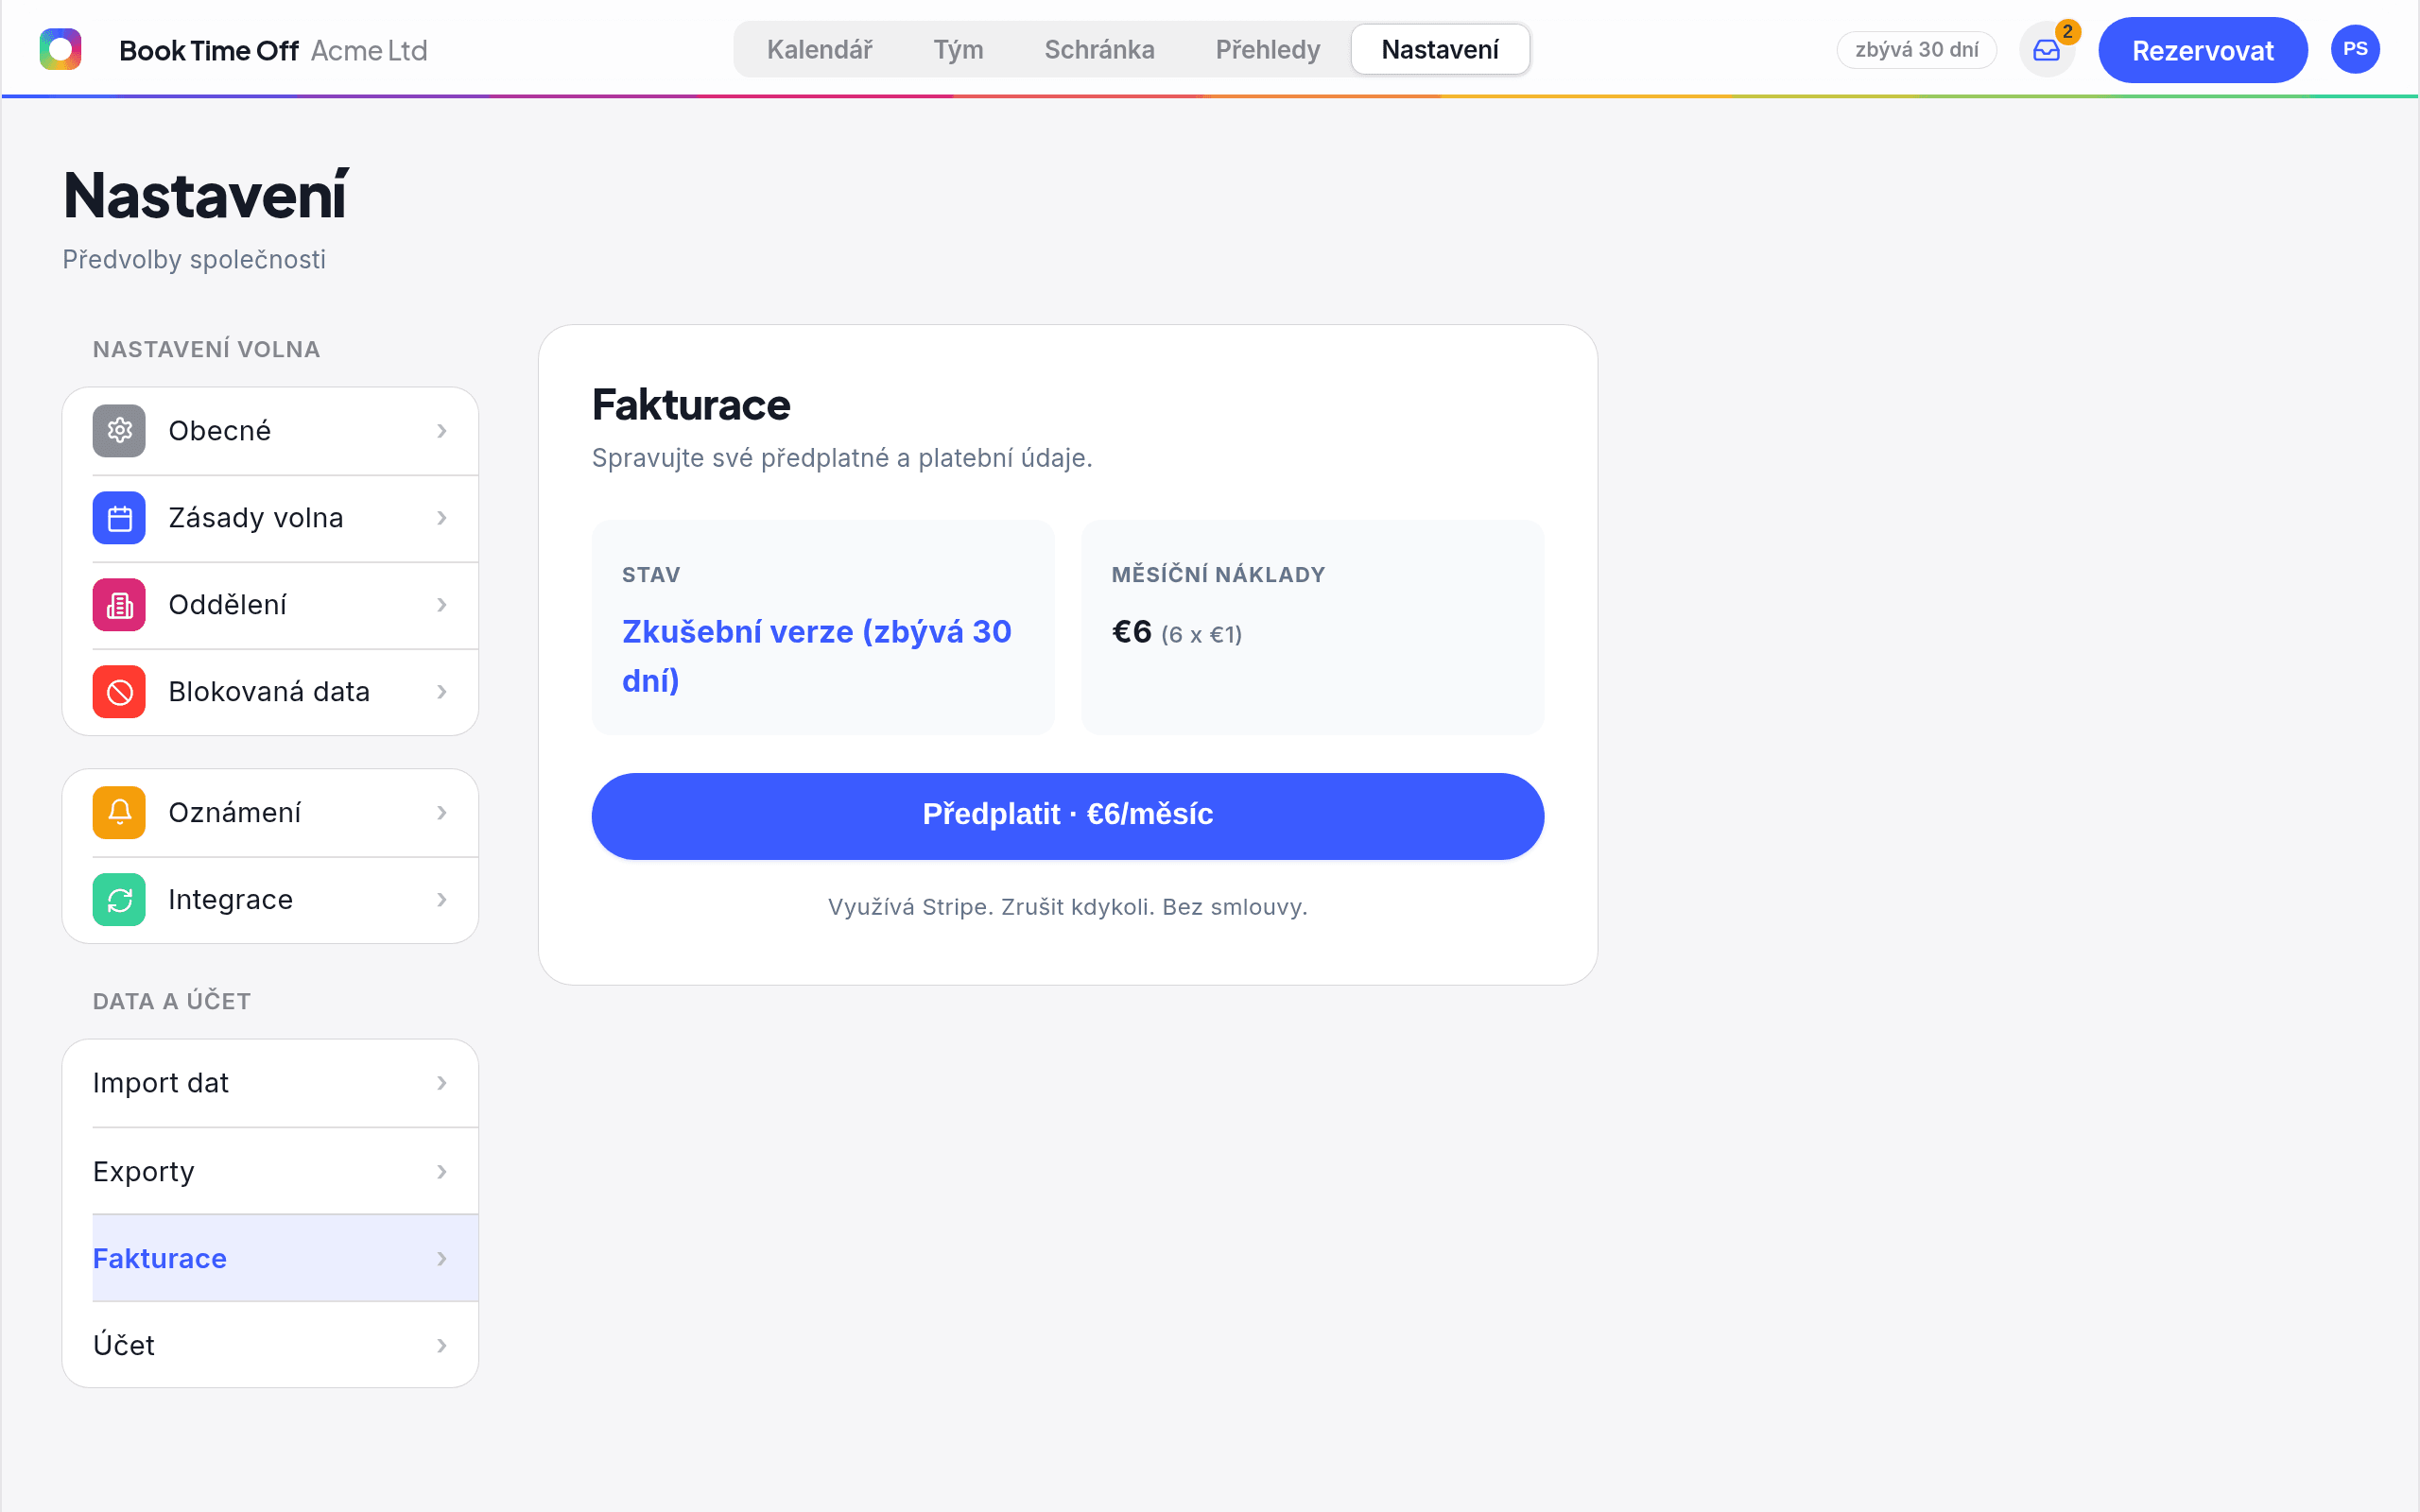Expand the Fakturace chevron in sidebar

tap(442, 1258)
